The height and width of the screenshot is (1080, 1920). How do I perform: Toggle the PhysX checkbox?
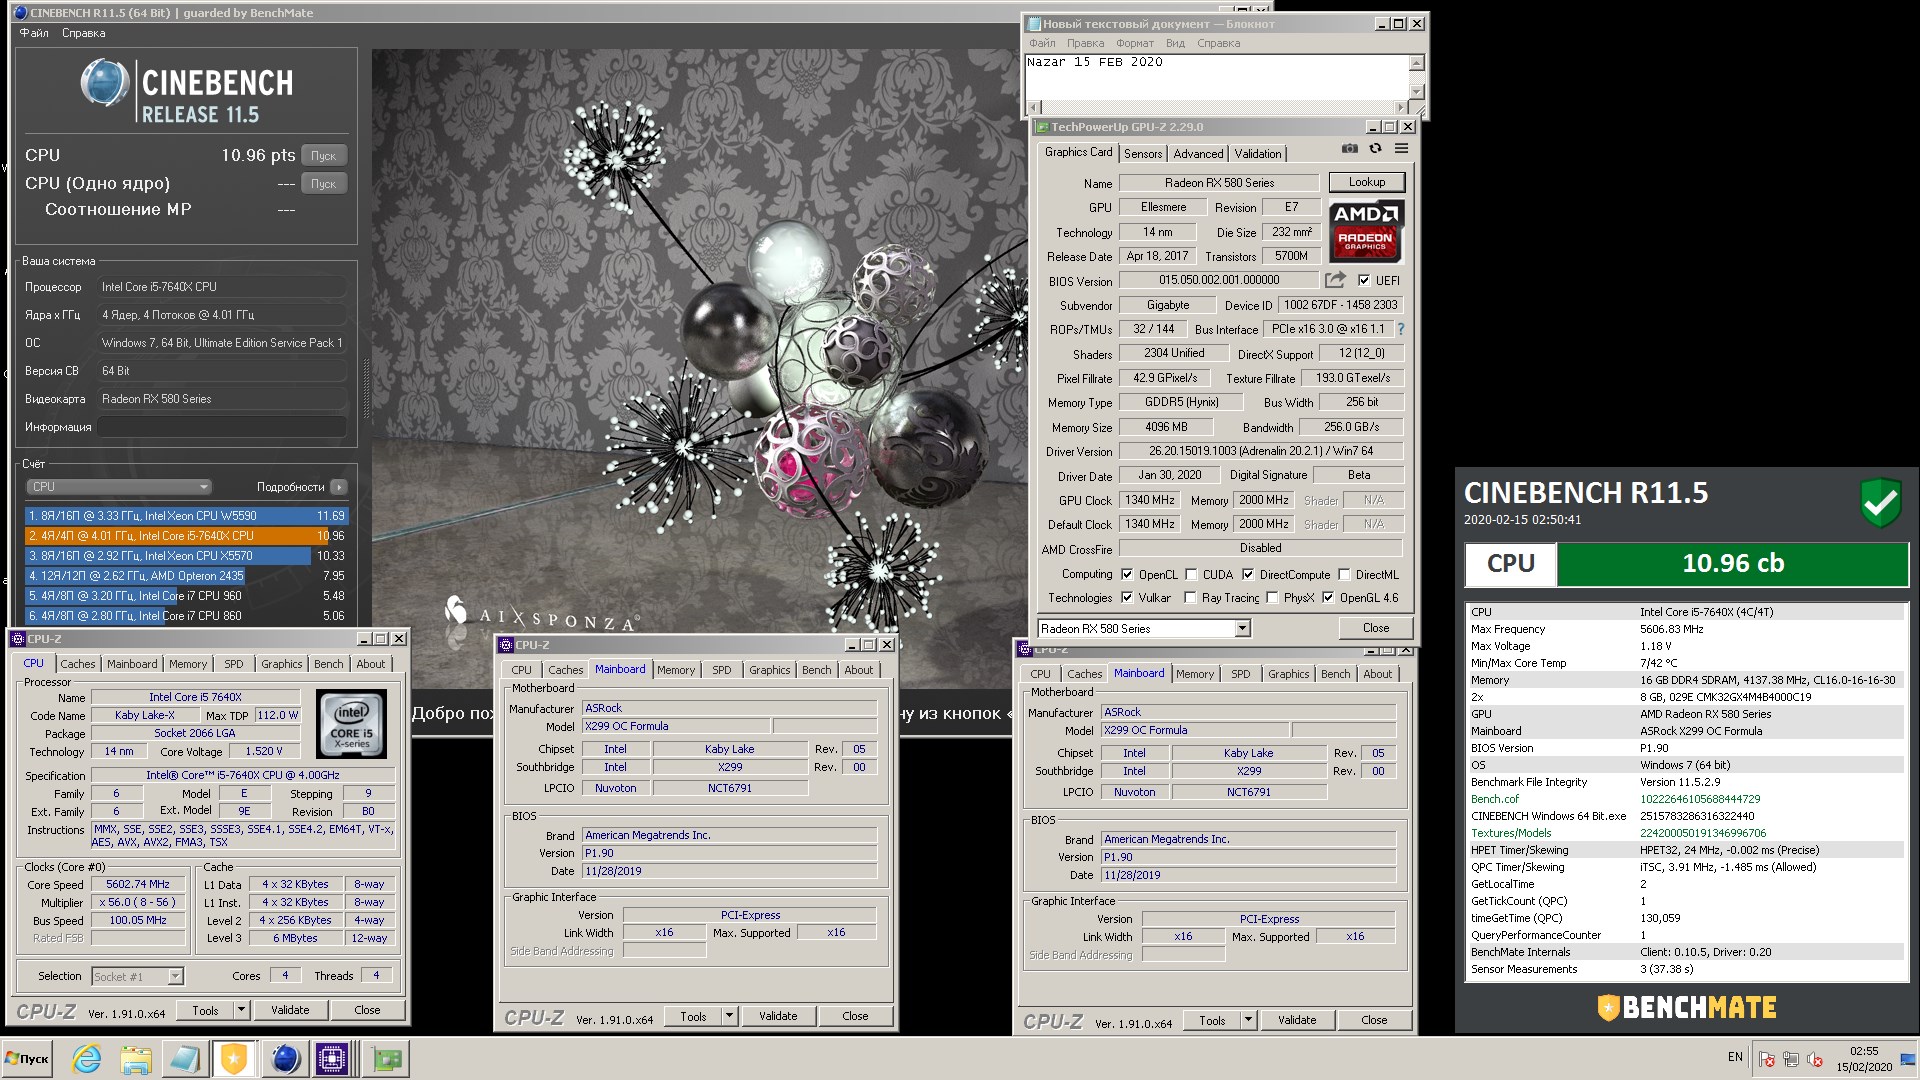[1272, 598]
